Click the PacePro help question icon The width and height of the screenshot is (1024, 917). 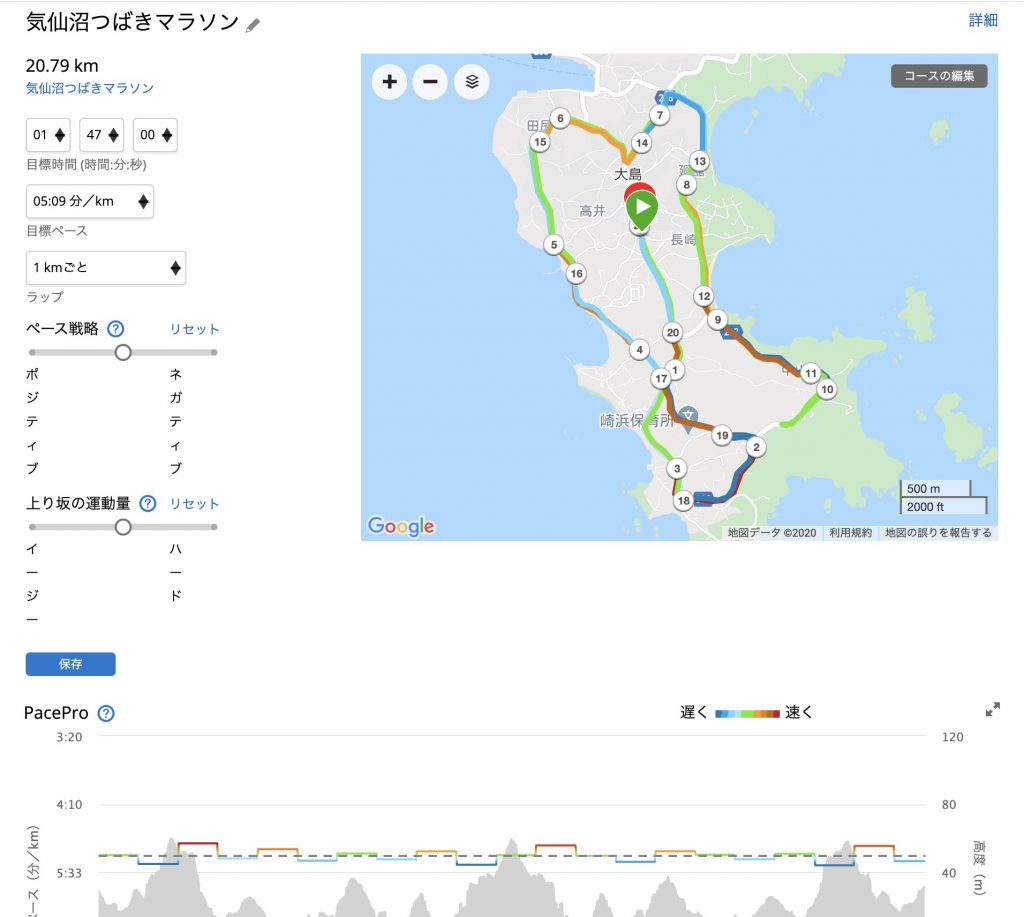coord(106,713)
